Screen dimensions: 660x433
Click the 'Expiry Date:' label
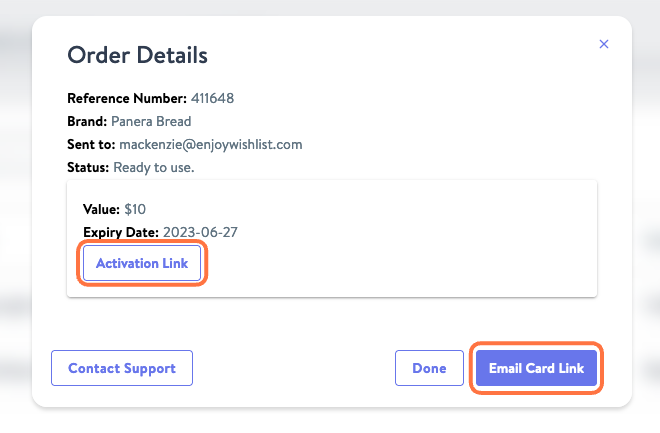pyautogui.click(x=121, y=232)
